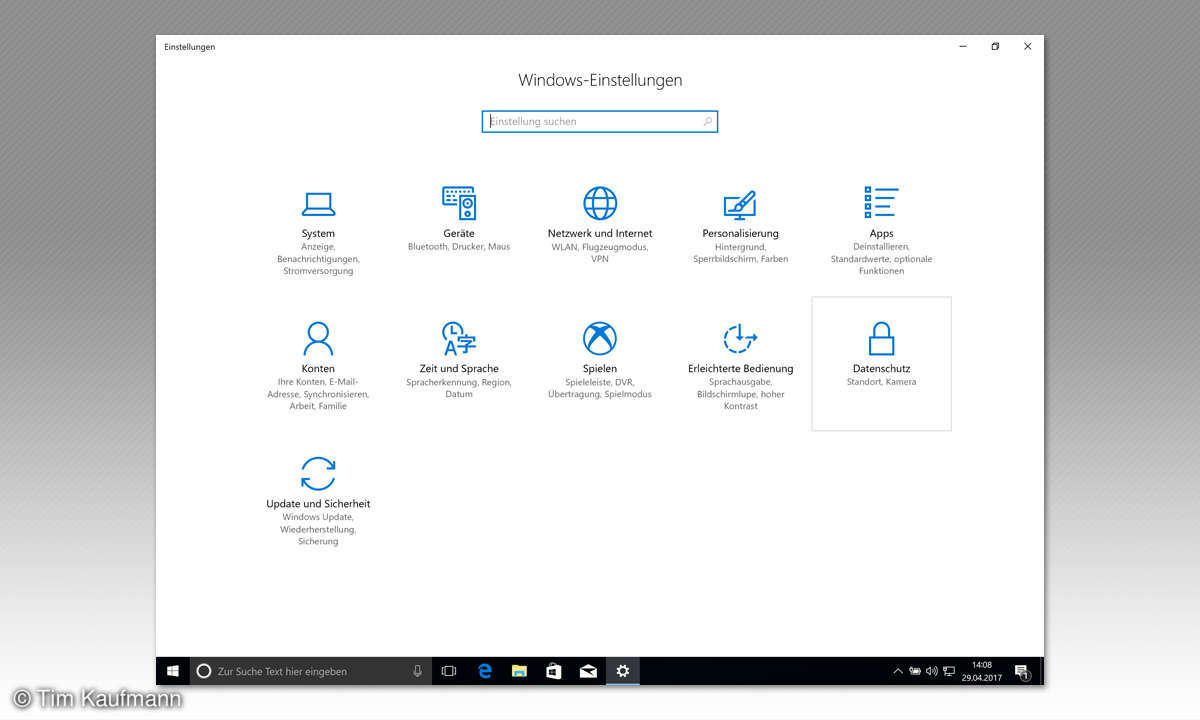Click the Apps label text
This screenshot has width=1200, height=720.
tap(881, 234)
